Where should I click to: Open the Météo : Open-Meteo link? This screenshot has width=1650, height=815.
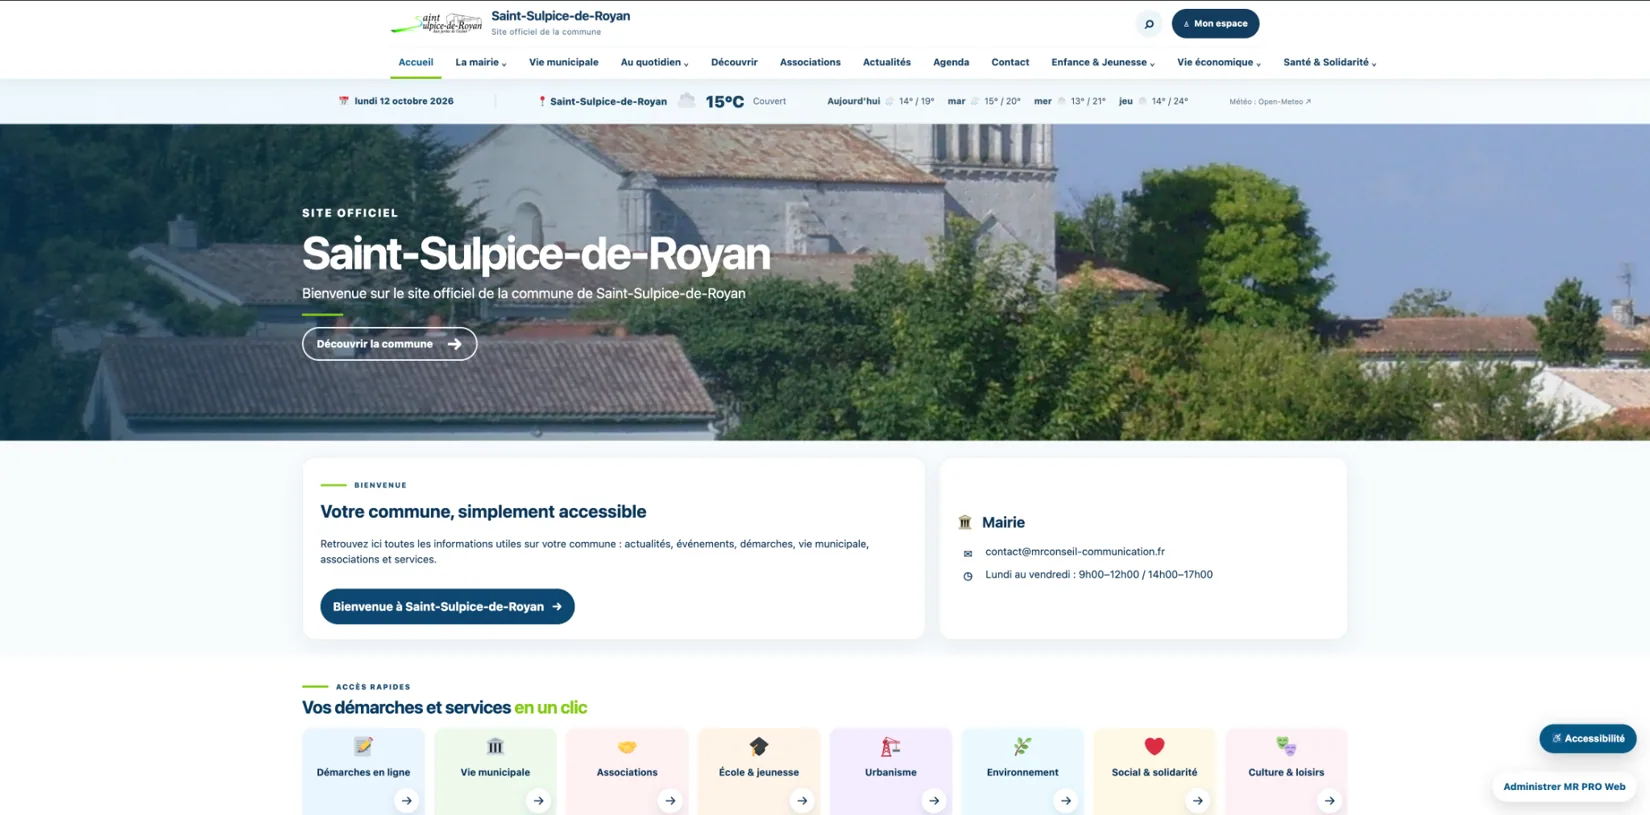[1270, 101]
